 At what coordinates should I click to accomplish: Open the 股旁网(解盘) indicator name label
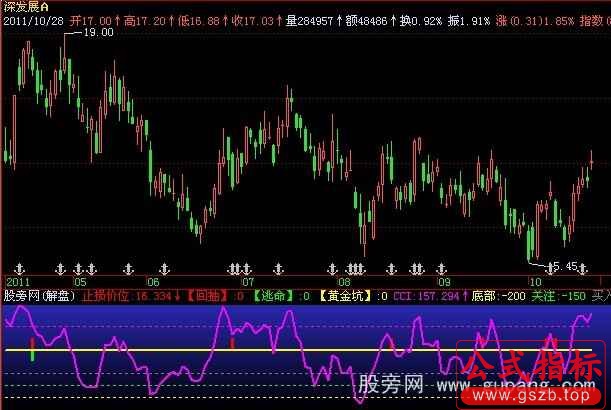coord(39,296)
